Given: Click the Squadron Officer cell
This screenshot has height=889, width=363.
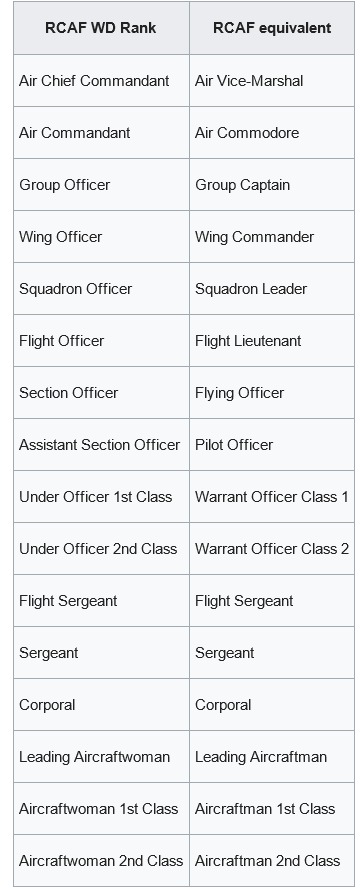Looking at the screenshot, I should pos(101,289).
